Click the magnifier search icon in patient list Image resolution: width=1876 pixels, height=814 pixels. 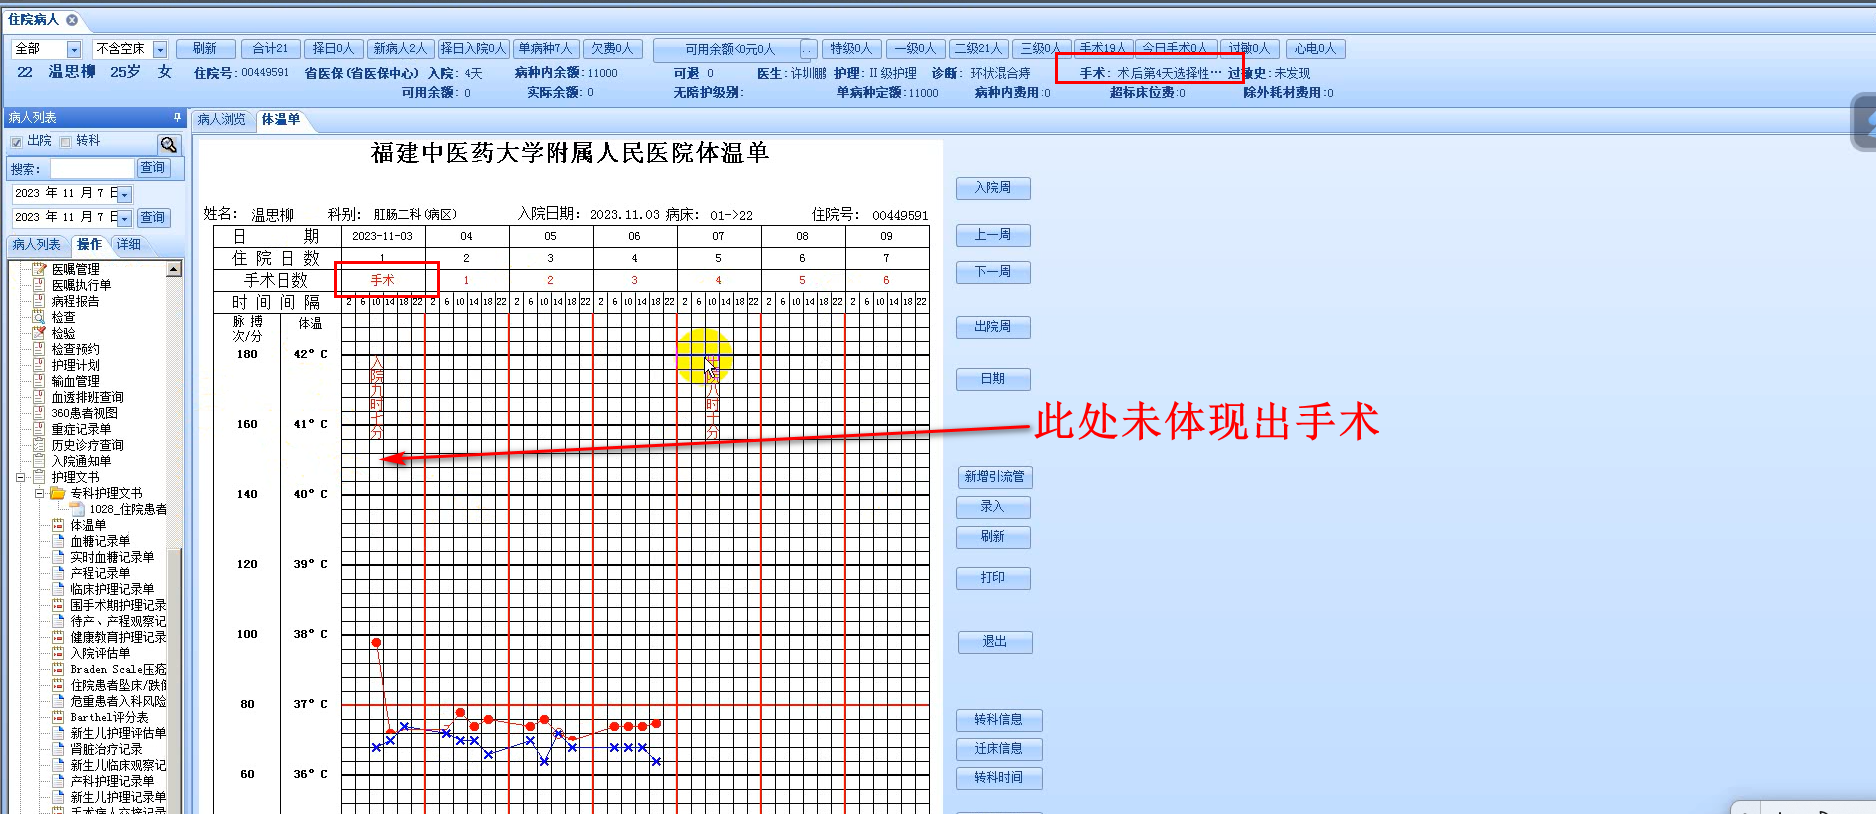[169, 145]
